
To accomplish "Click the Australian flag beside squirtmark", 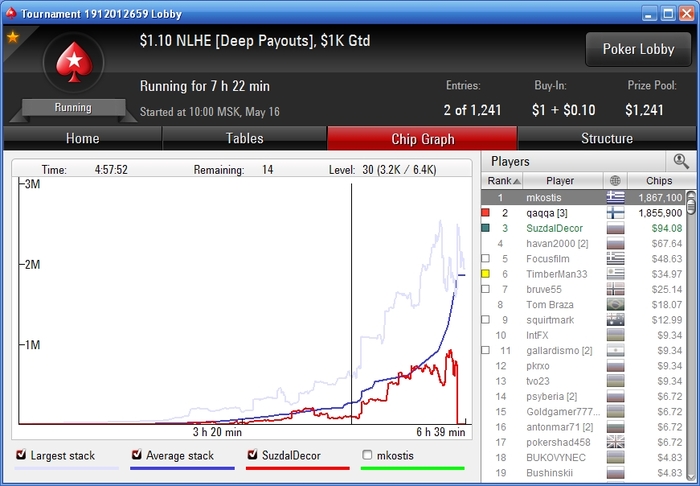I will pyautogui.click(x=615, y=320).
